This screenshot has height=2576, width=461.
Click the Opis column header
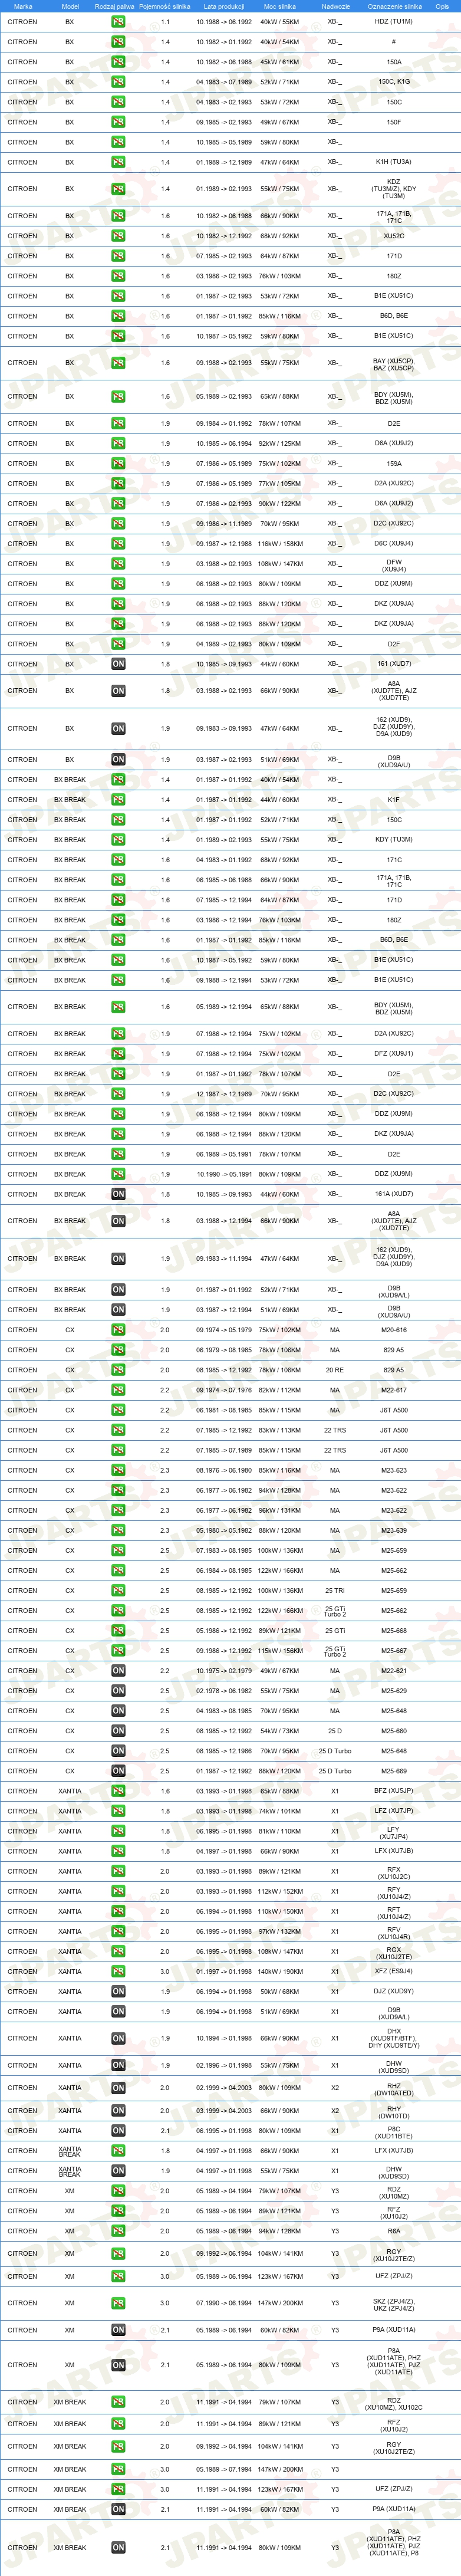click(442, 6)
